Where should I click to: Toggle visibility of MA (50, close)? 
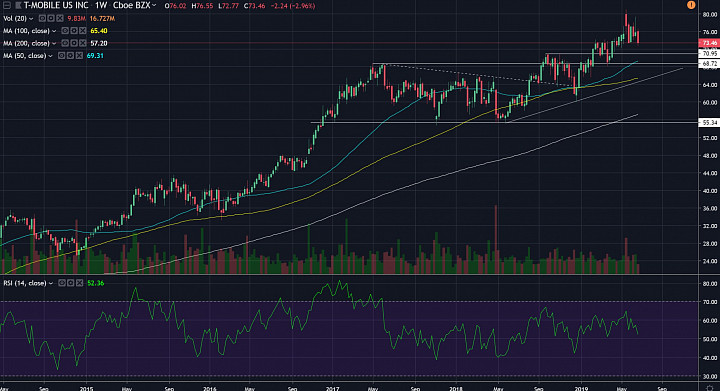pyautogui.click(x=62, y=56)
